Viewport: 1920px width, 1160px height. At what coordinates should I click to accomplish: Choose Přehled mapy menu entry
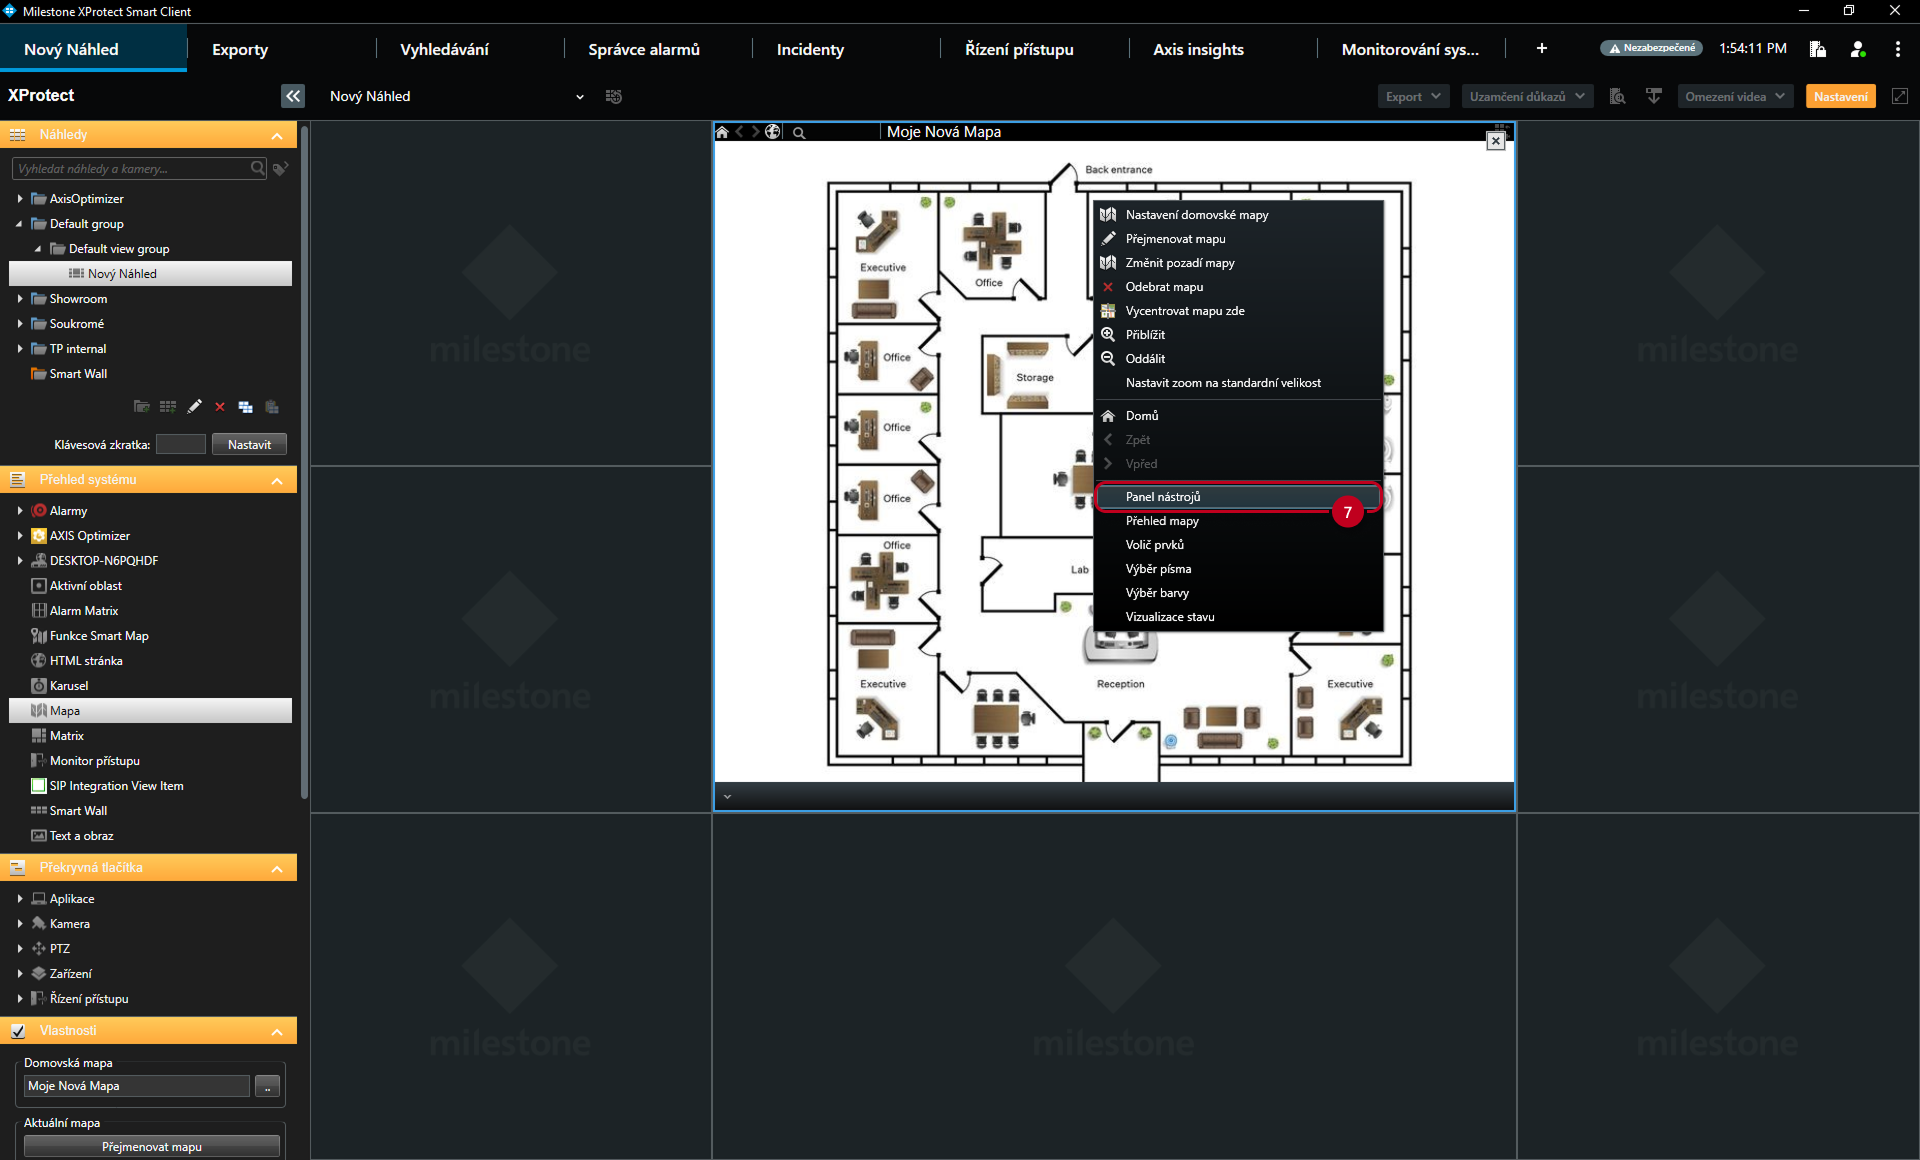point(1238,520)
